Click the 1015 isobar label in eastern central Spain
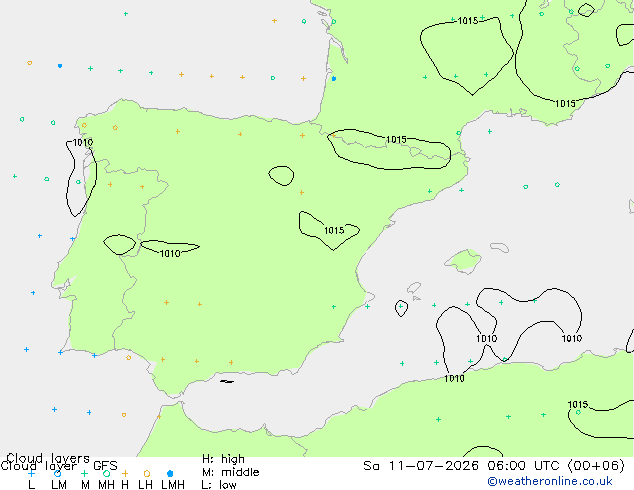 (x=334, y=230)
